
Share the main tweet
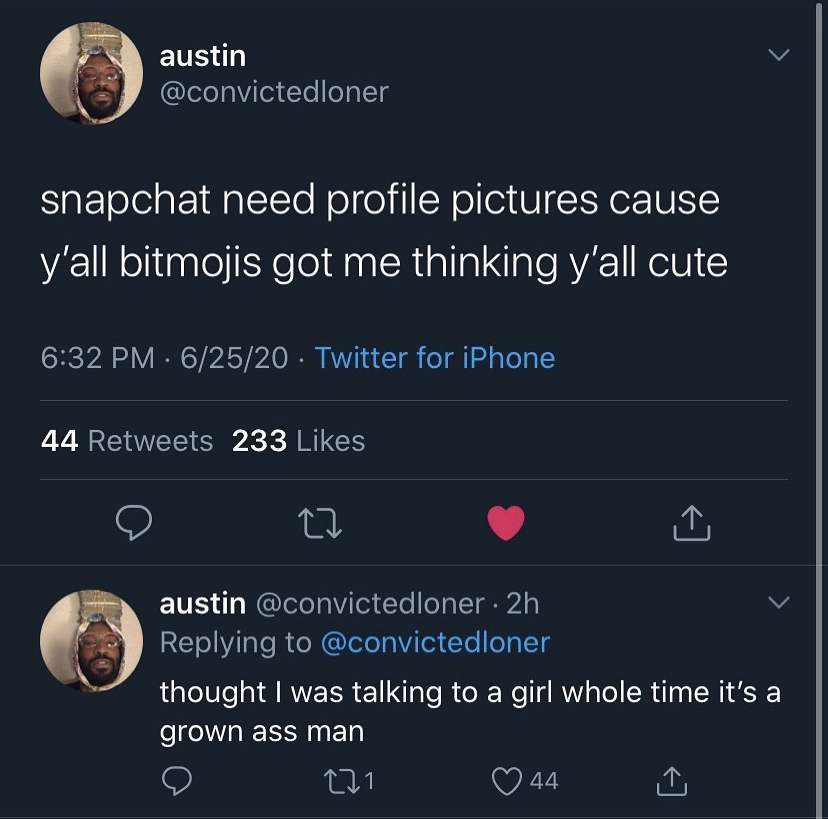(x=691, y=522)
